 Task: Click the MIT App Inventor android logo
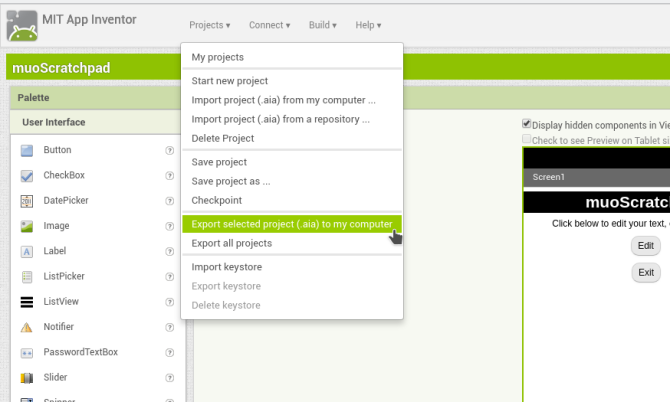click(x=22, y=26)
